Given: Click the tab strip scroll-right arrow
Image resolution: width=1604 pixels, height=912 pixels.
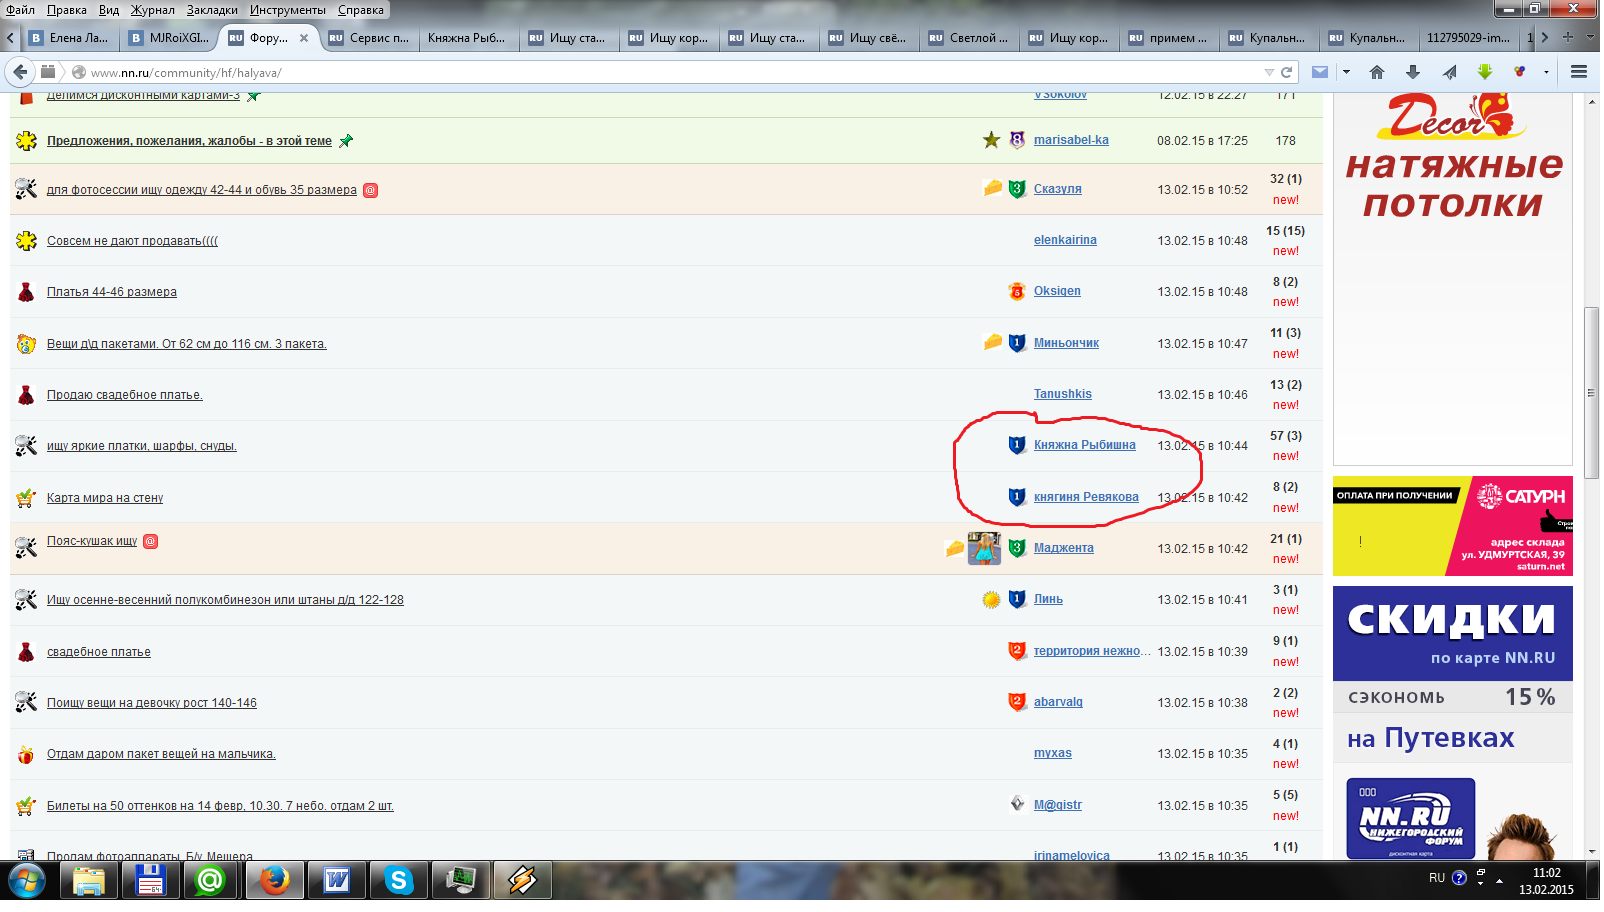Looking at the screenshot, I should coord(1545,38).
